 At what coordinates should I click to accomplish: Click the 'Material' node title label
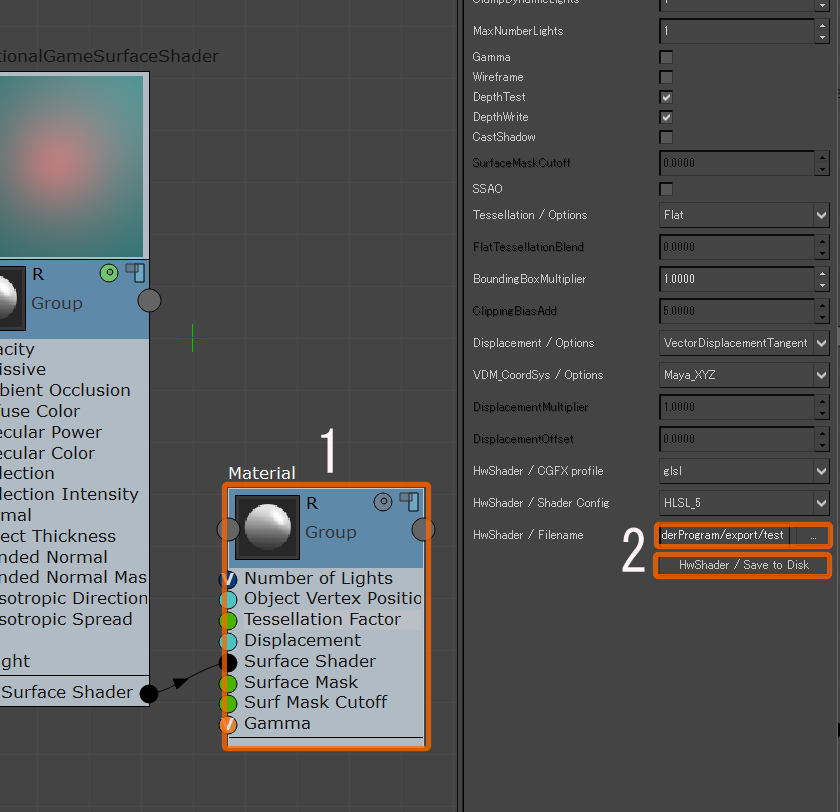pos(262,473)
